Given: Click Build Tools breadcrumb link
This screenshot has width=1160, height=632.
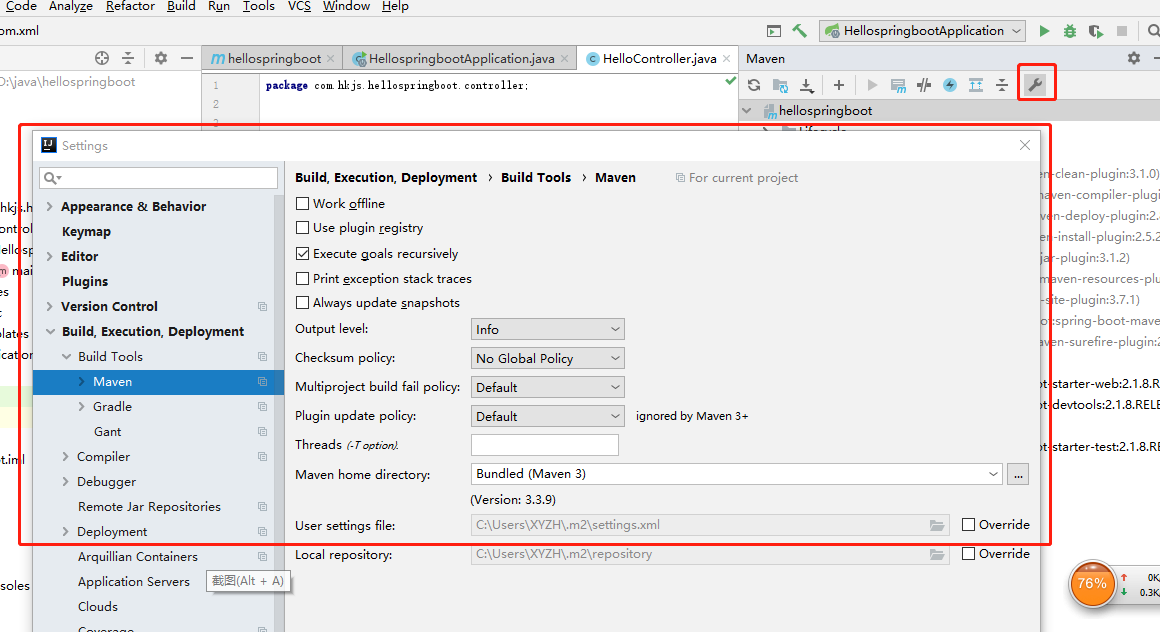Looking at the screenshot, I should 536,178.
